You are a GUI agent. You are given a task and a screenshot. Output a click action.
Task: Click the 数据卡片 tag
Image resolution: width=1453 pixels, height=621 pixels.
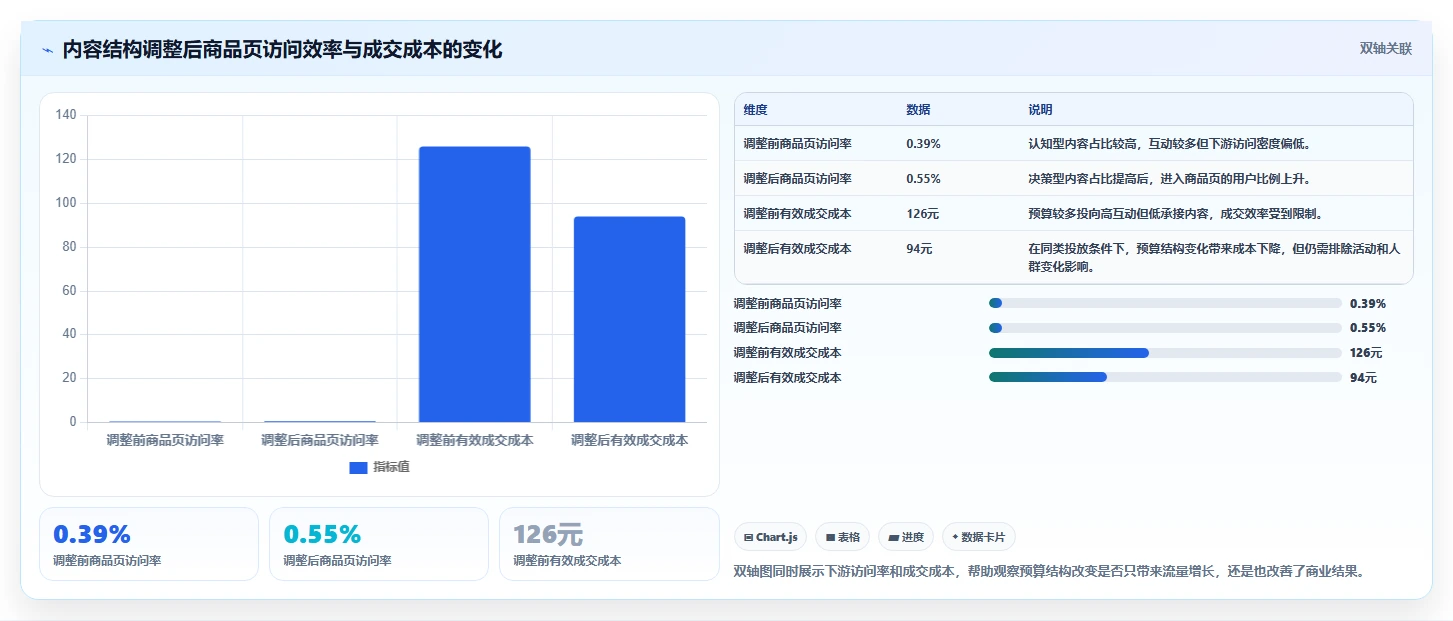pyautogui.click(x=979, y=537)
